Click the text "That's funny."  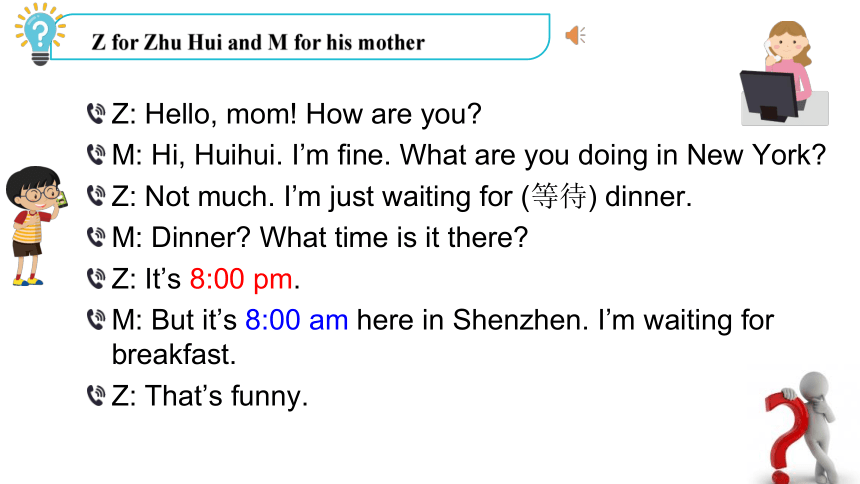(x=227, y=396)
